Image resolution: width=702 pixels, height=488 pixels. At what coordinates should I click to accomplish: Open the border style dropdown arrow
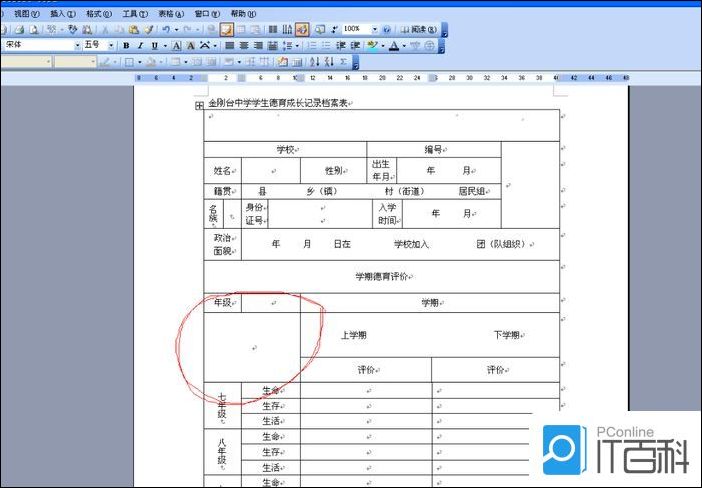tap(140, 62)
